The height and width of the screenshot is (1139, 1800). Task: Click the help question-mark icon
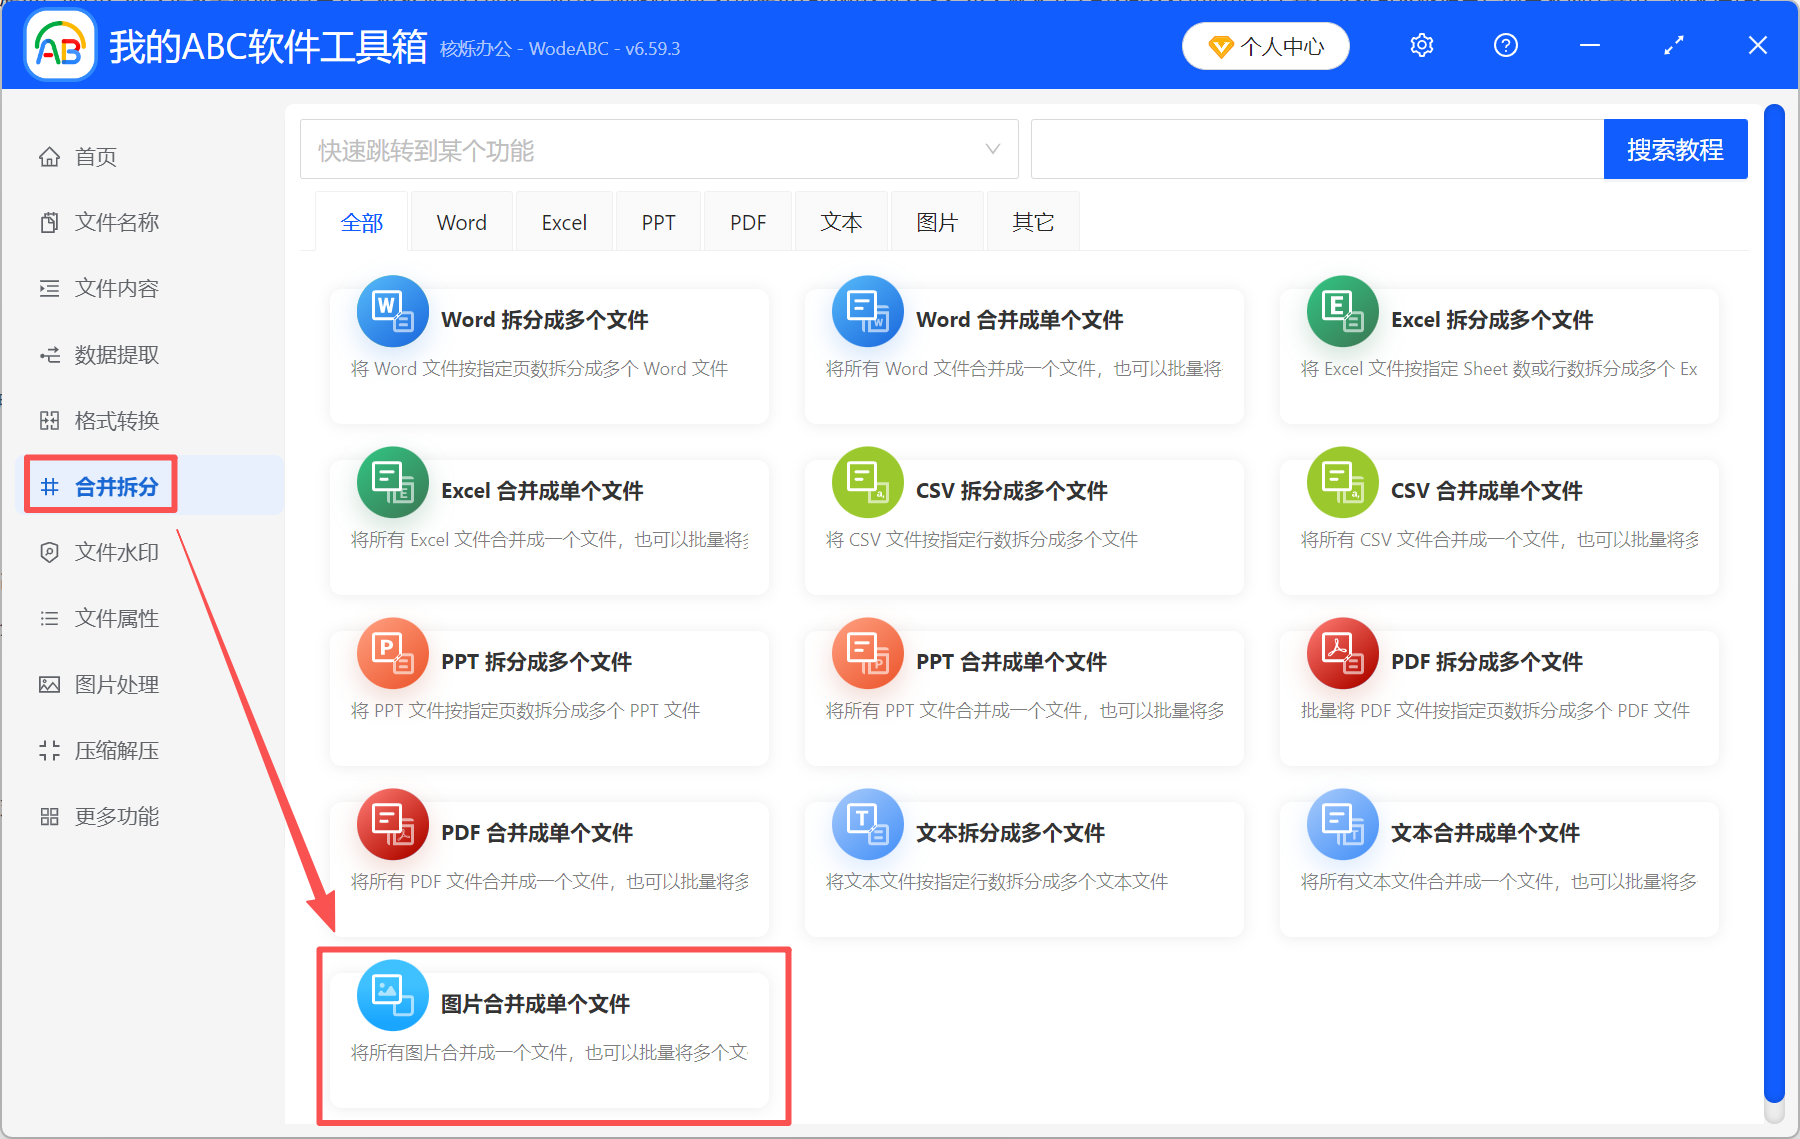tap(1505, 45)
